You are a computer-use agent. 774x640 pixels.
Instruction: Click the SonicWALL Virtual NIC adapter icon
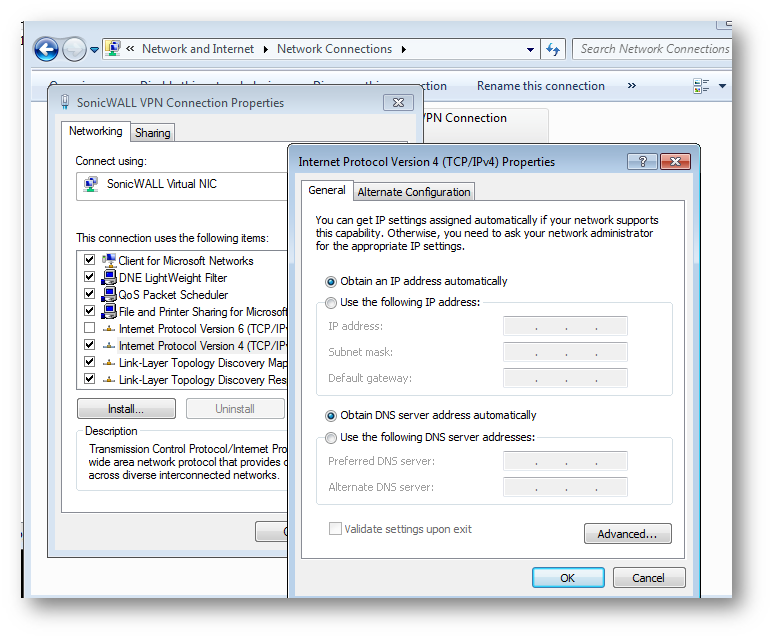(90, 184)
